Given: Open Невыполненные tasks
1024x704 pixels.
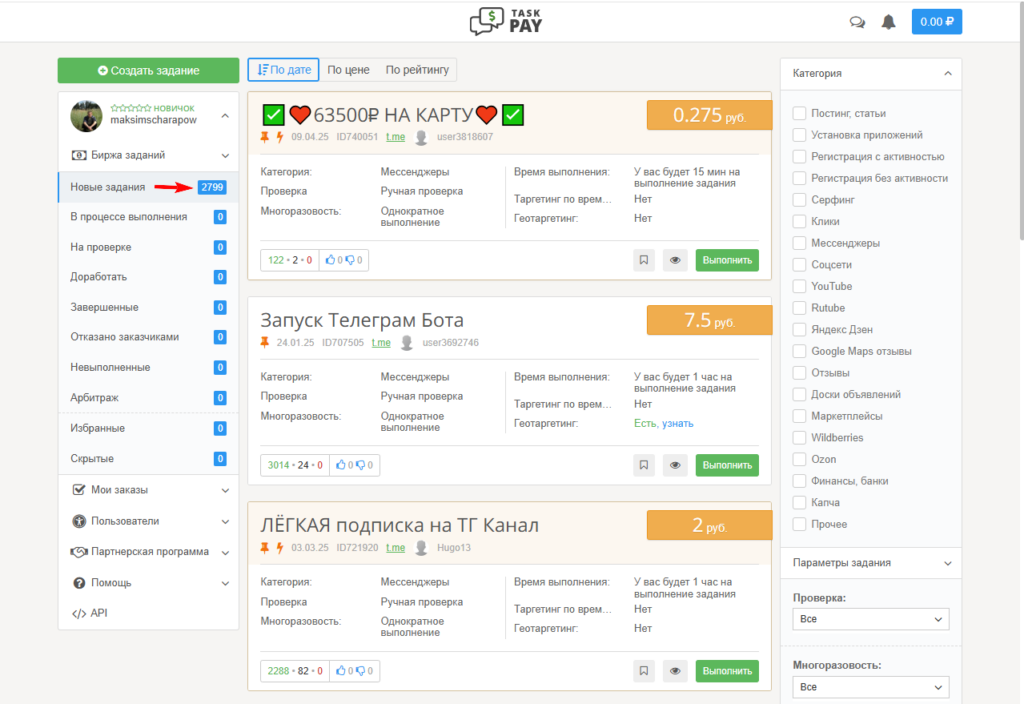Looking at the screenshot, I should 149,368.
